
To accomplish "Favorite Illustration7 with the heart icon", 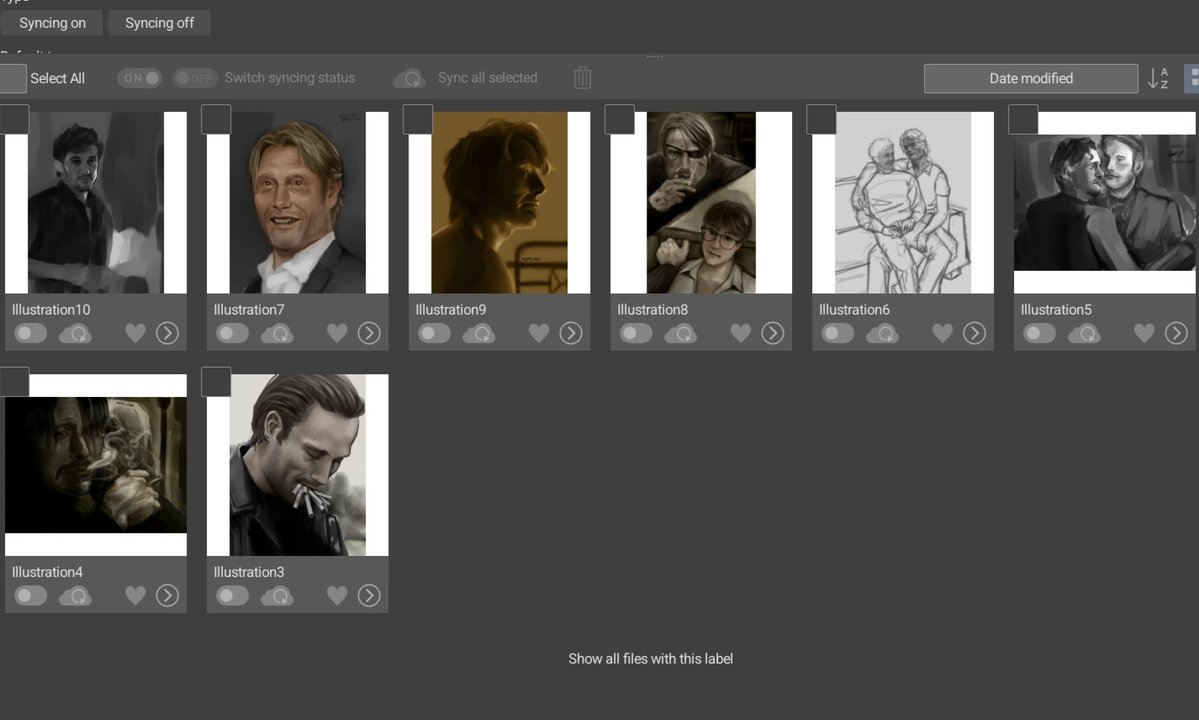I will (x=337, y=333).
